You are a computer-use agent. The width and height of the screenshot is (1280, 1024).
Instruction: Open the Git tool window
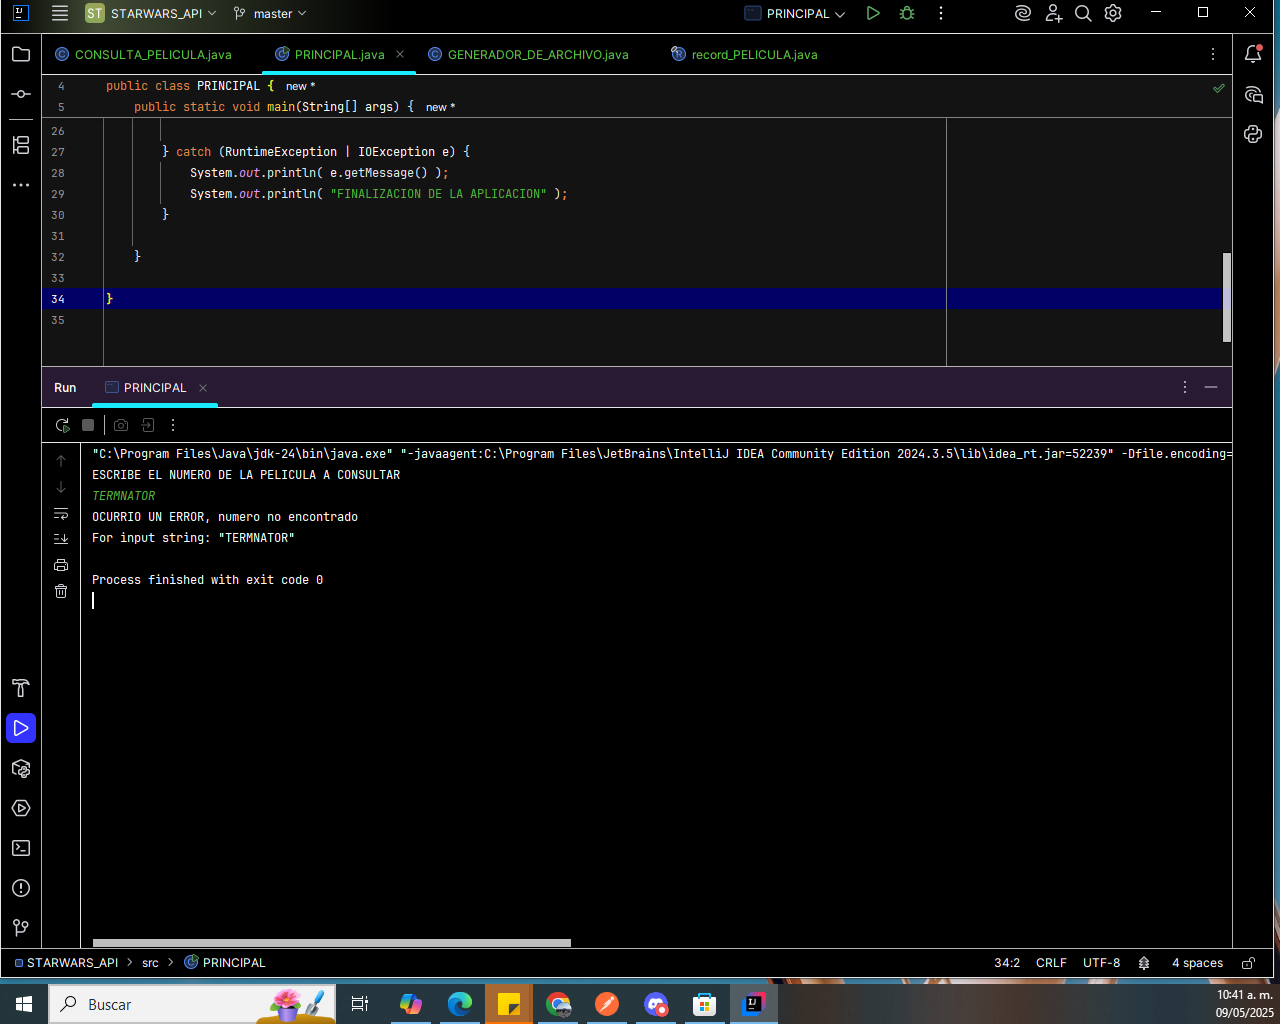tap(21, 928)
